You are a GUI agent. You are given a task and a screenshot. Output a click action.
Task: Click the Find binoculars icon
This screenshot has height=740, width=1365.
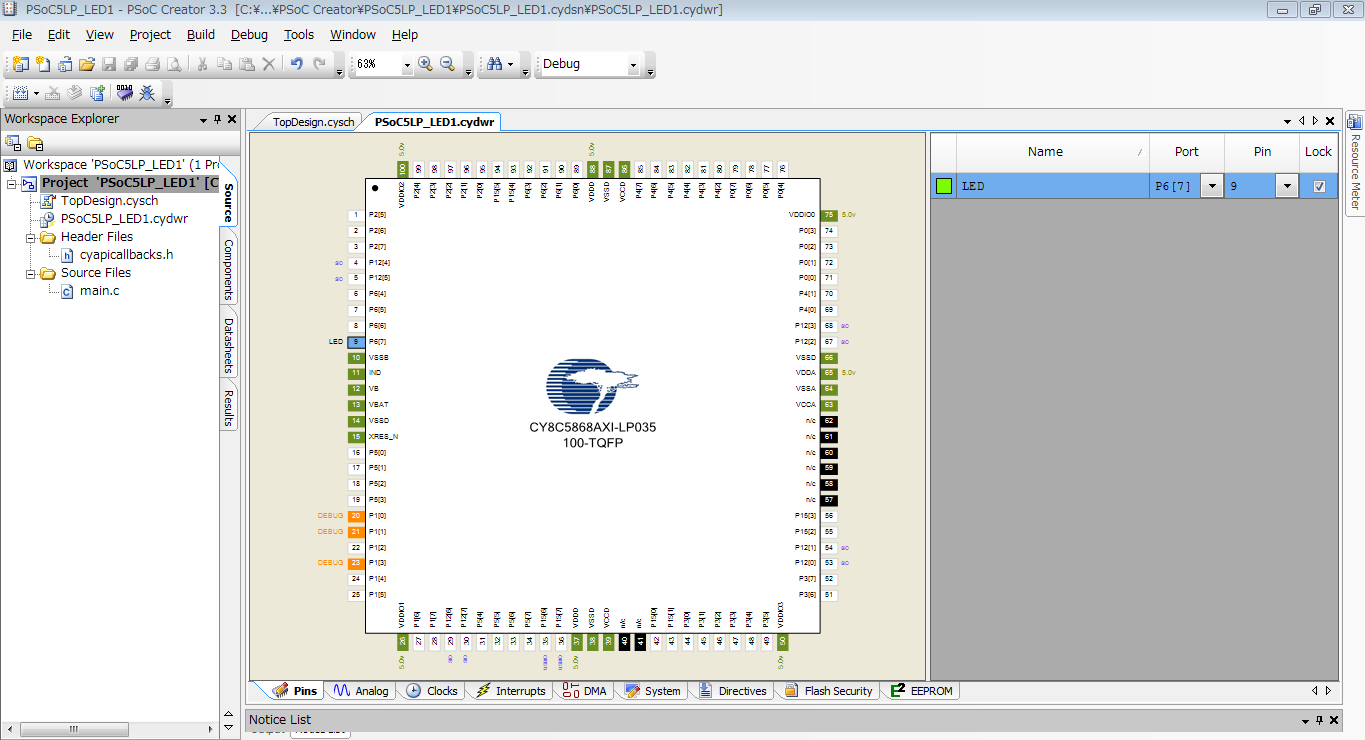(x=494, y=64)
